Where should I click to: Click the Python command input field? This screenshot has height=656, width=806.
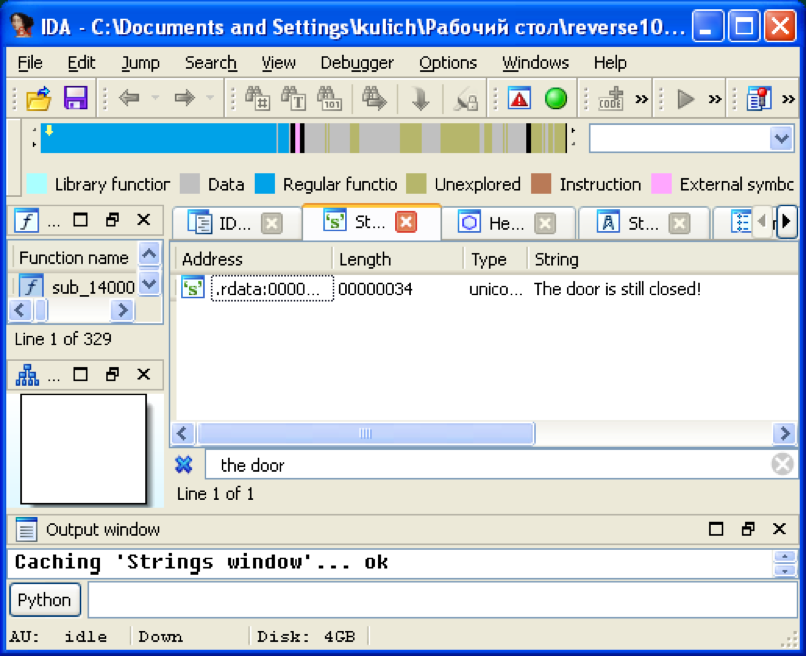click(x=443, y=599)
